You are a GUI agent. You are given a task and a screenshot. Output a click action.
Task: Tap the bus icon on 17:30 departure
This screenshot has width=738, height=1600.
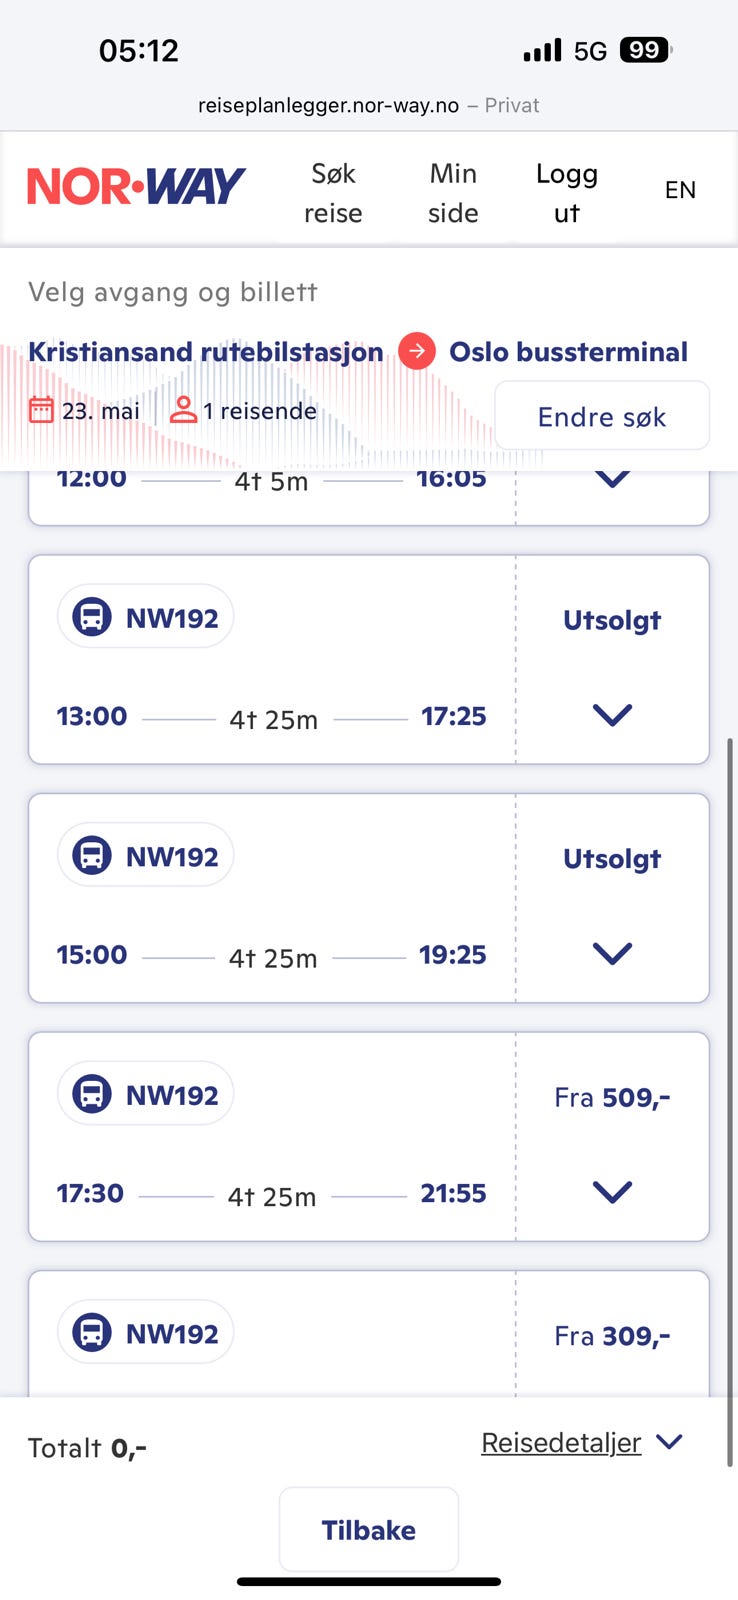92,1094
